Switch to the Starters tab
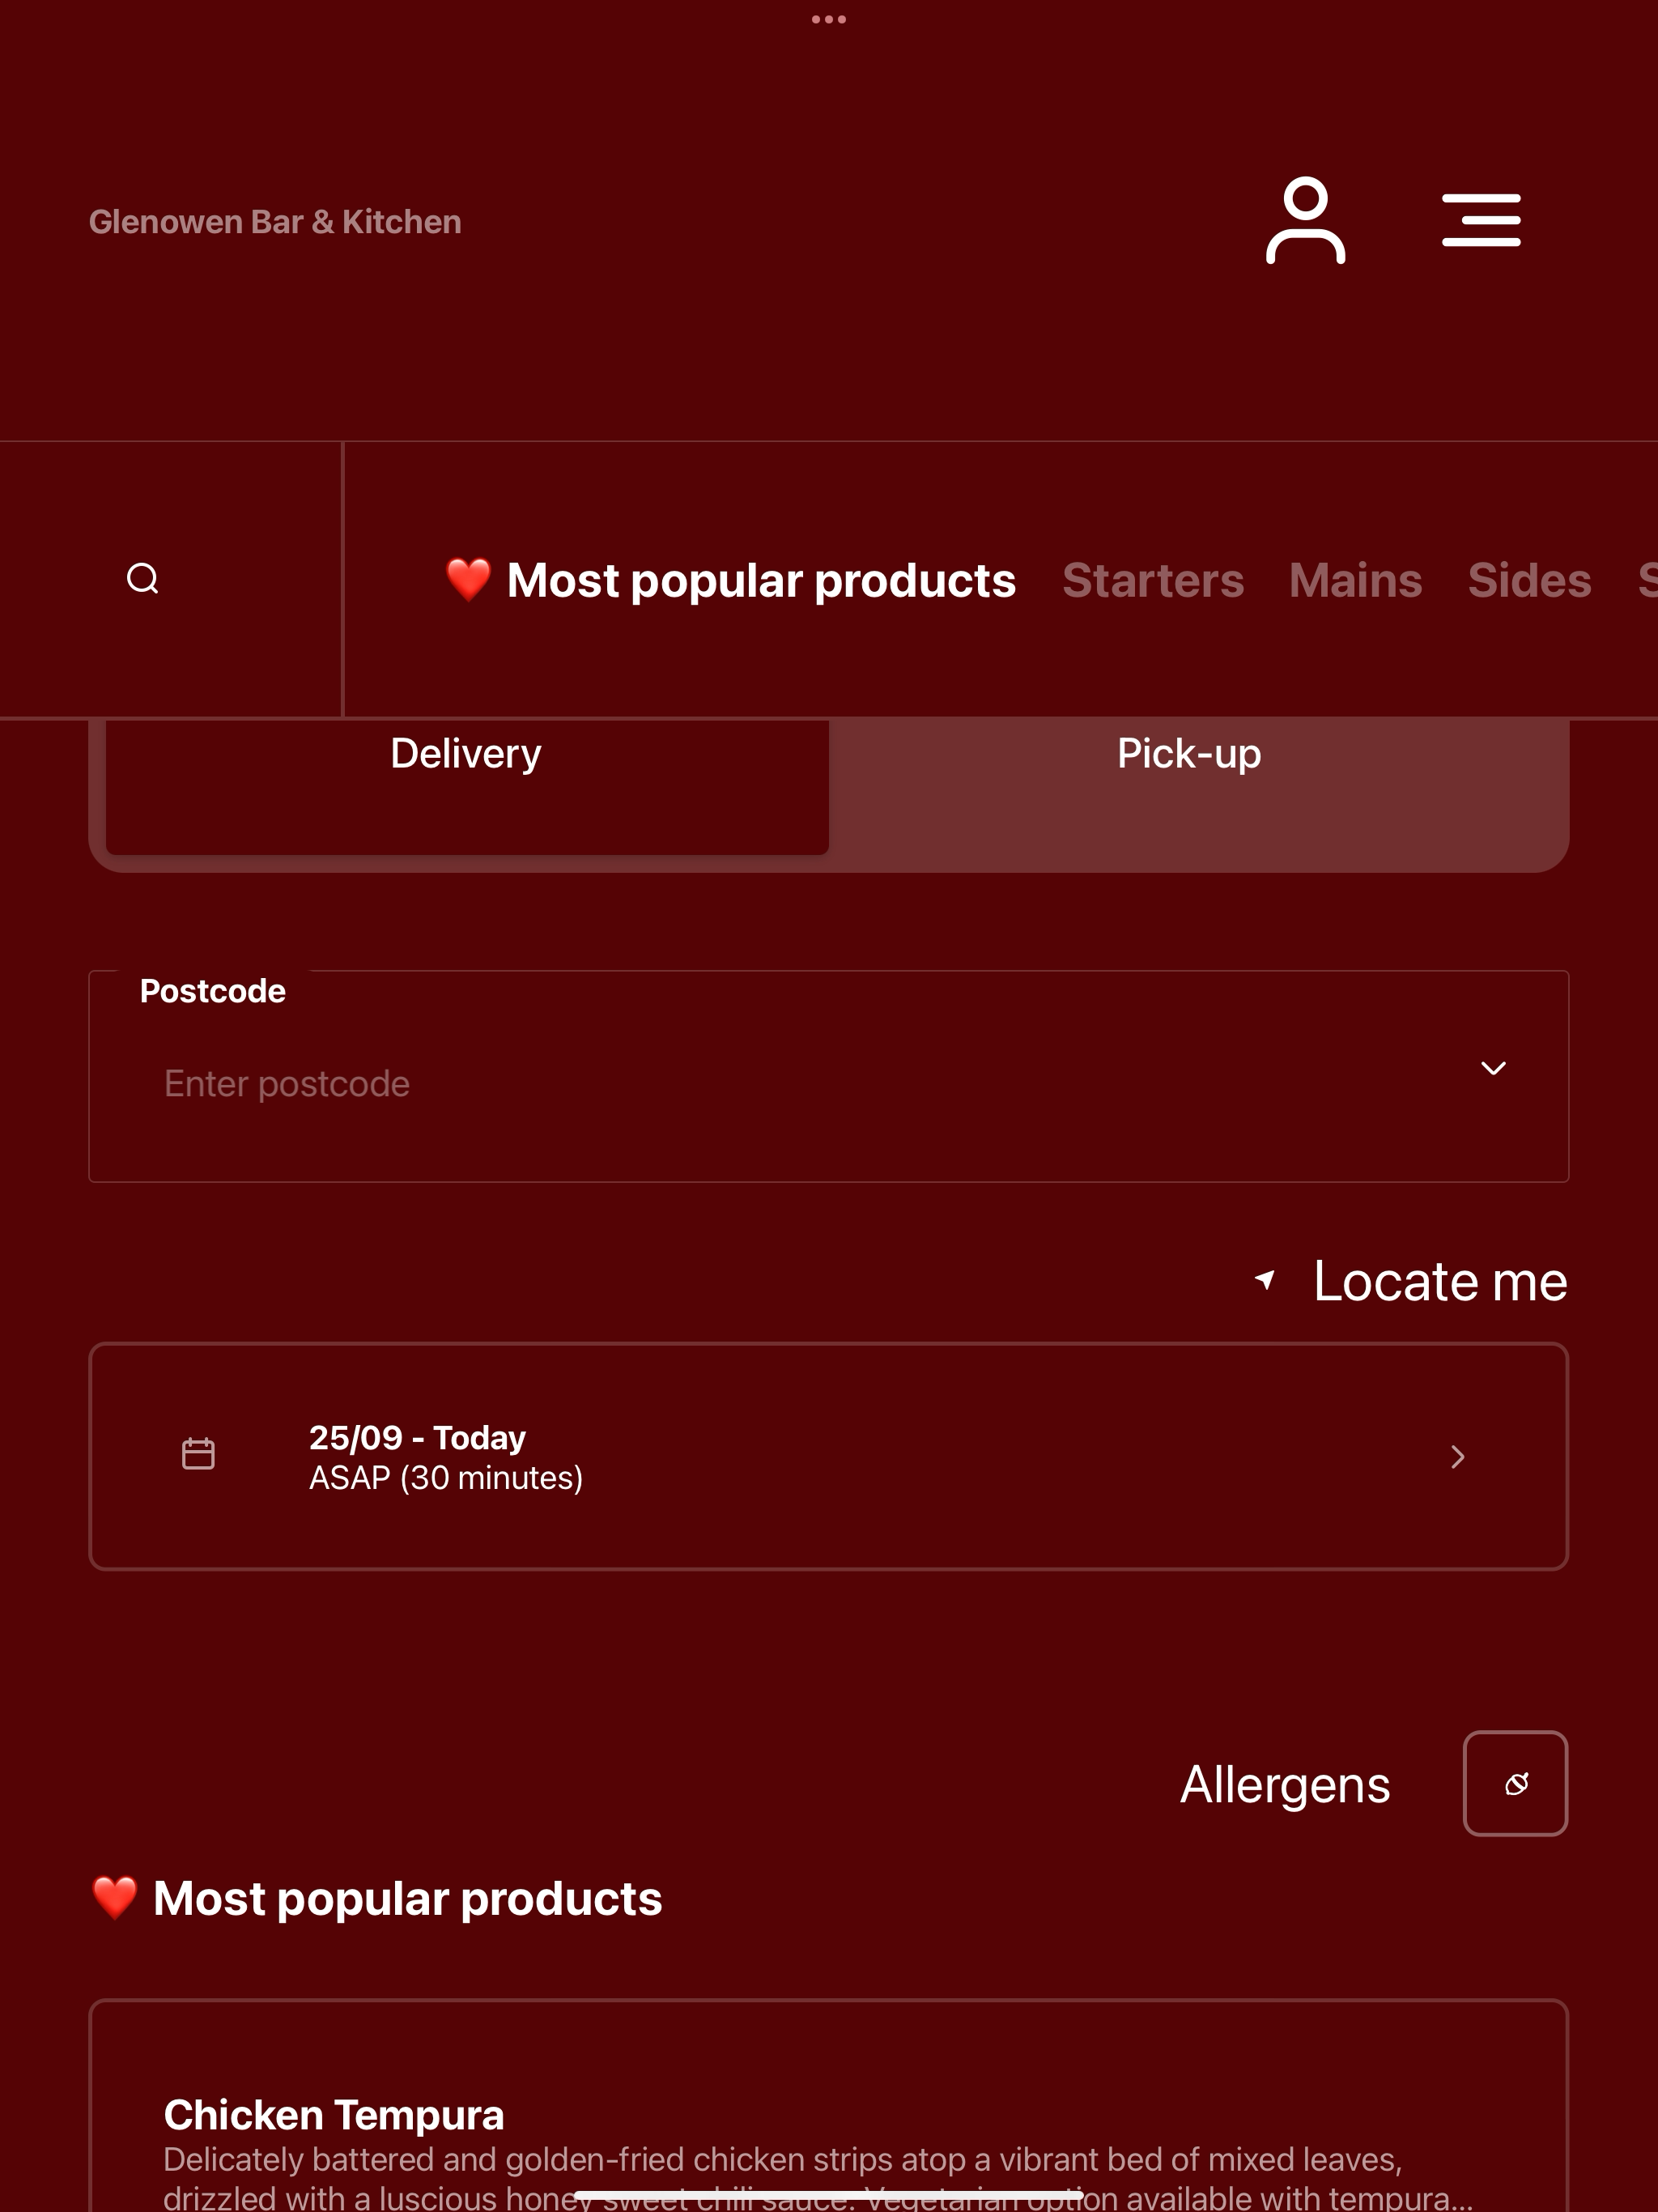This screenshot has height=2212, width=1658. pos(1153,581)
